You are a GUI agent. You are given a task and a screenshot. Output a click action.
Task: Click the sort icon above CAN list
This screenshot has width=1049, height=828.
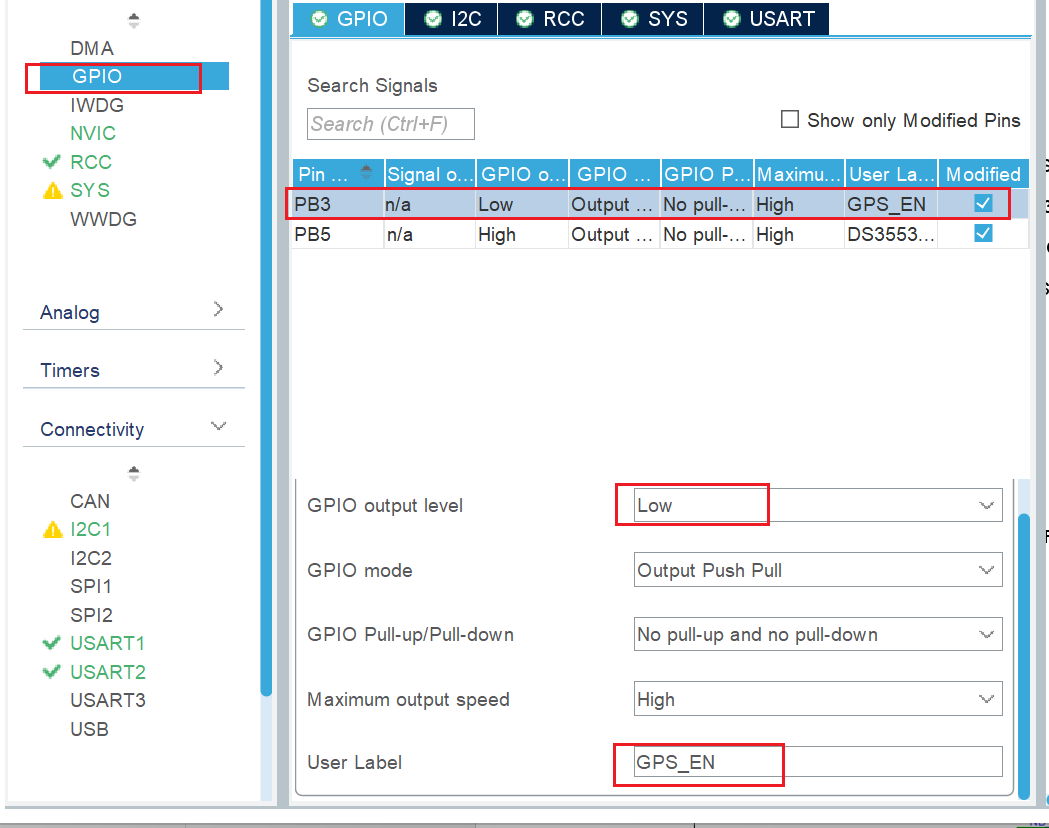point(134,473)
